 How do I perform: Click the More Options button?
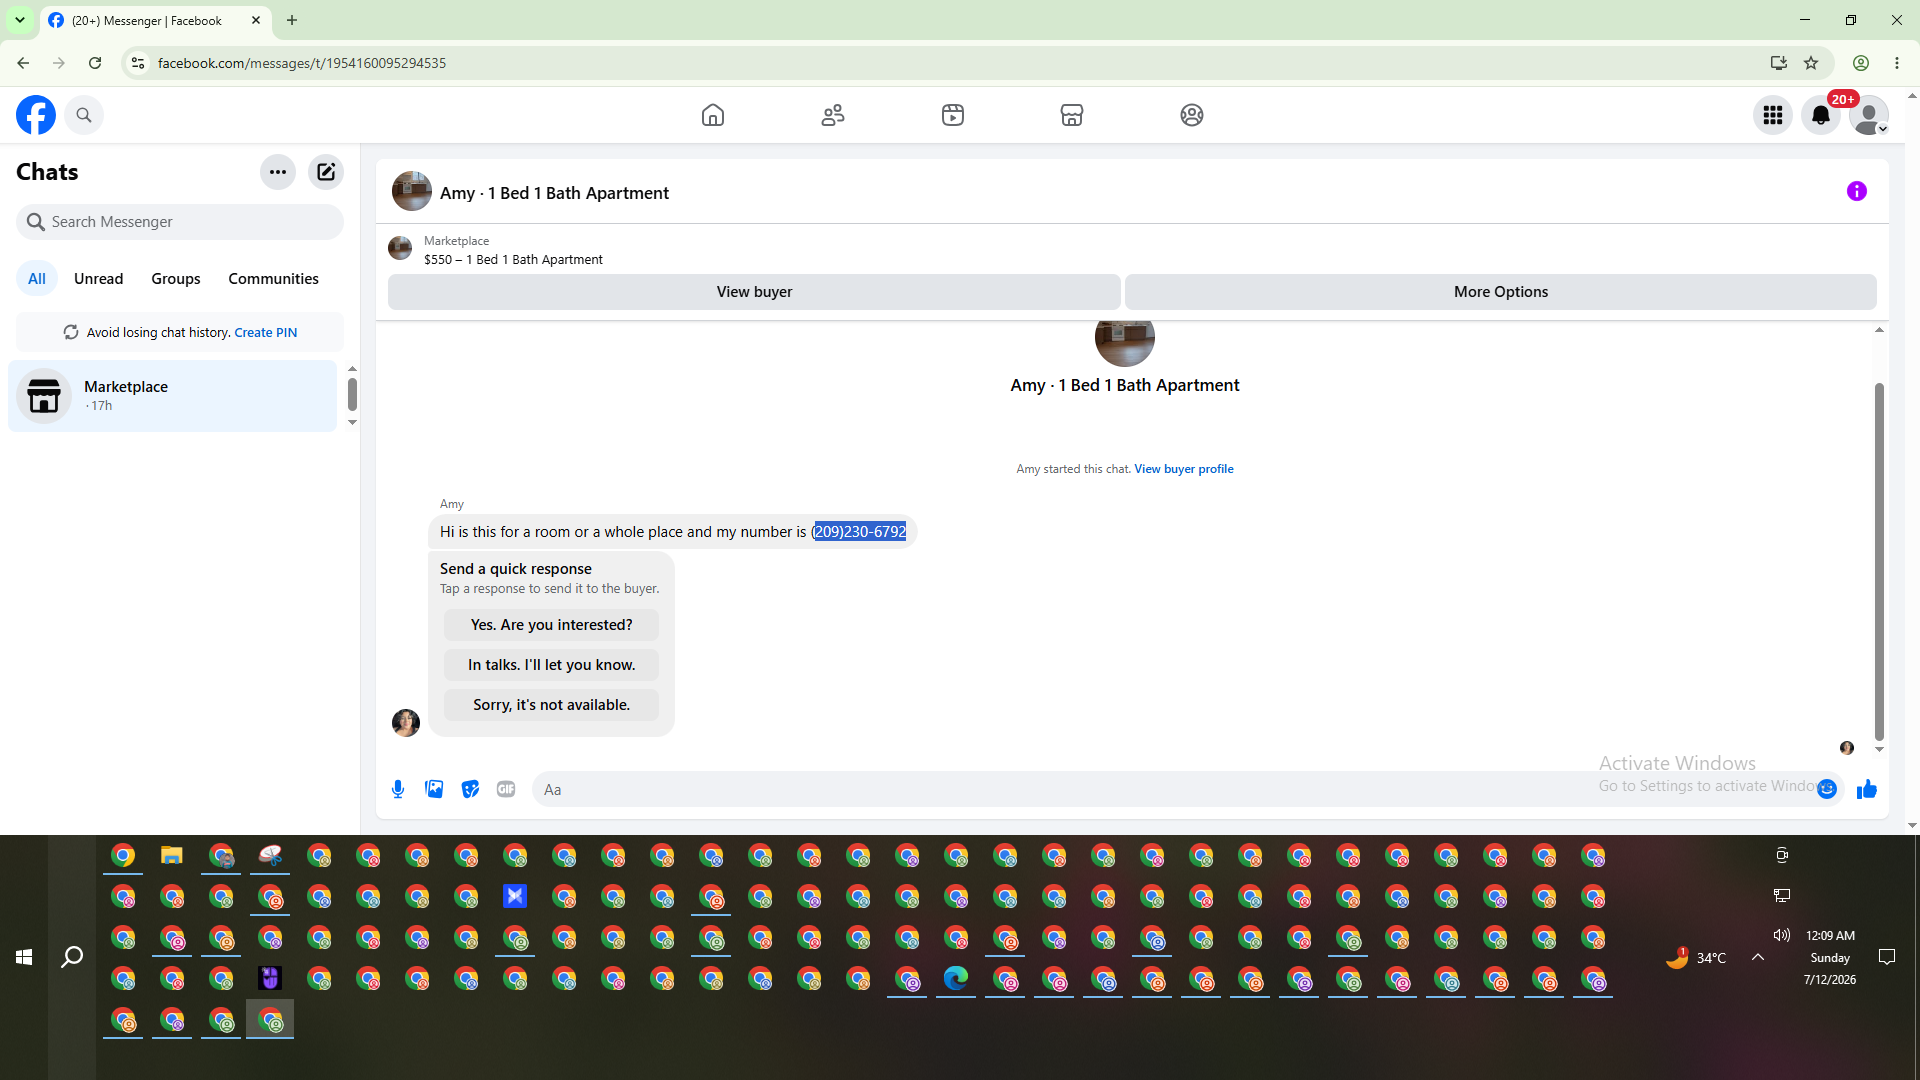click(x=1501, y=292)
